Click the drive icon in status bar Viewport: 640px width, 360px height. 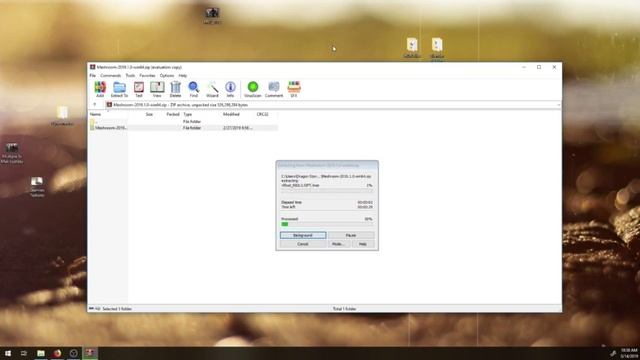pyautogui.click(x=91, y=309)
